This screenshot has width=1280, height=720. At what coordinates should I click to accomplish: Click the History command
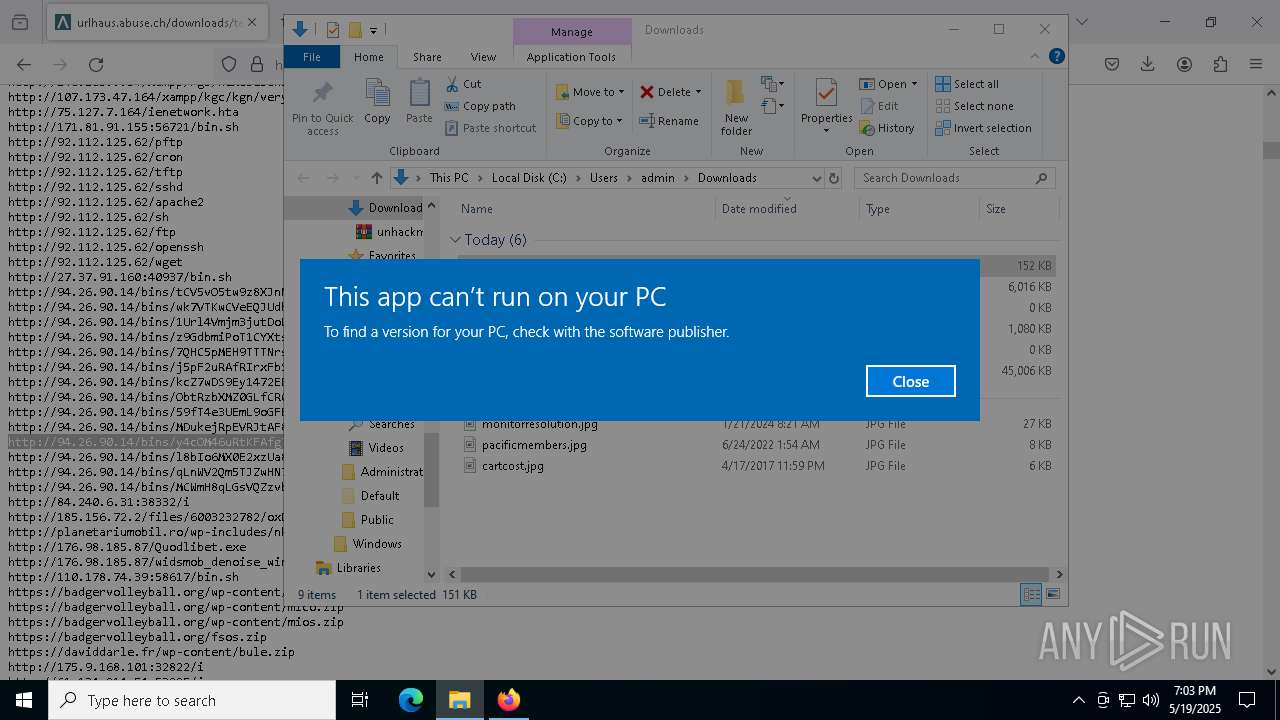[887, 128]
